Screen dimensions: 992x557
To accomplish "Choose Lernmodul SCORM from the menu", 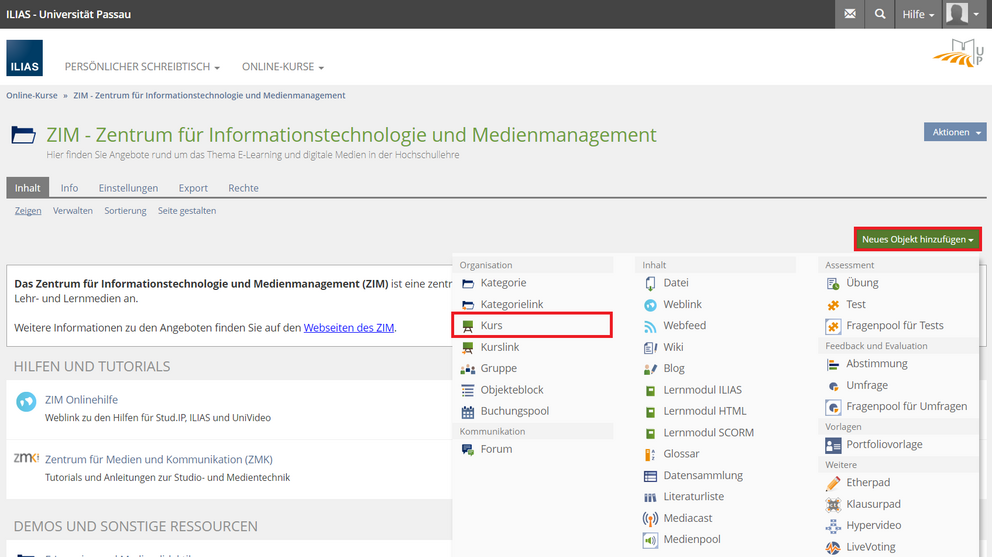I will pos(709,433).
